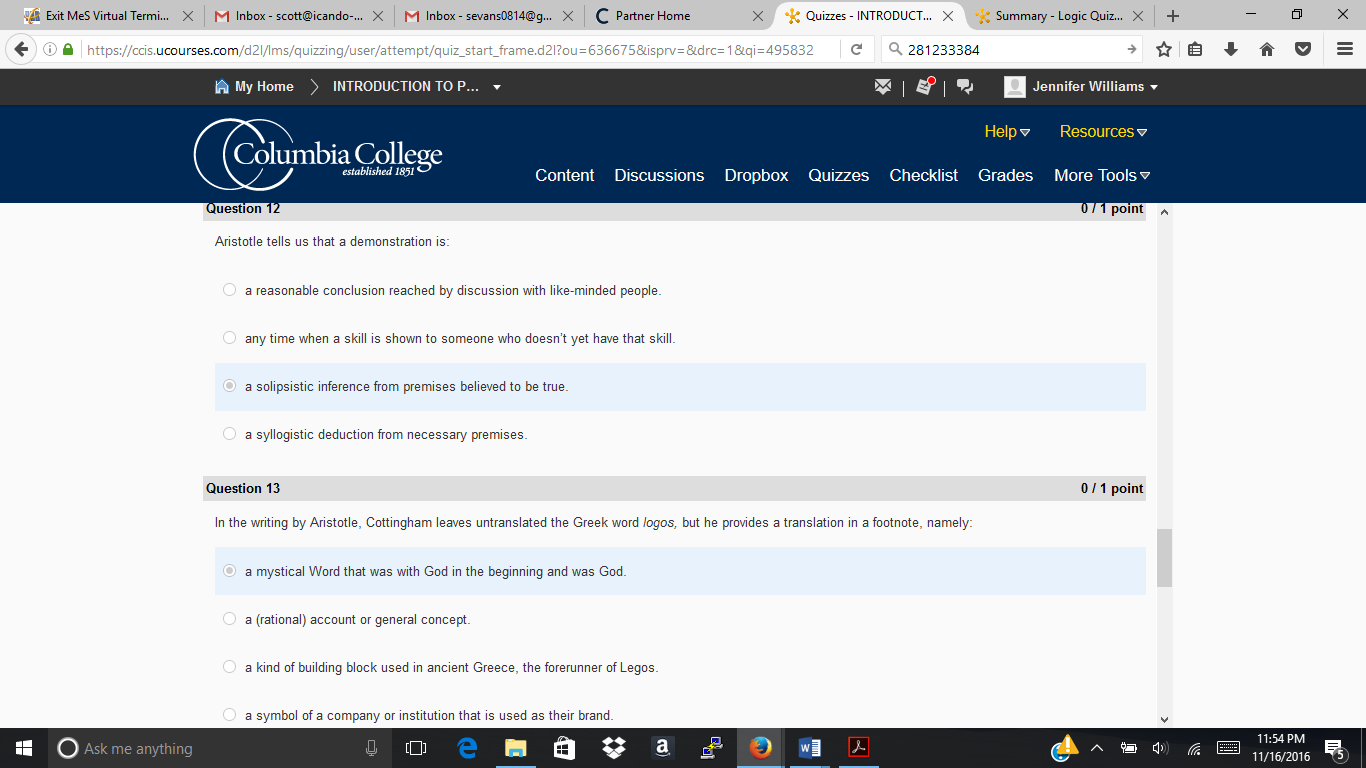Image resolution: width=1366 pixels, height=768 pixels.
Task: Open the Action Center notifications icon
Action: tap(1334, 748)
